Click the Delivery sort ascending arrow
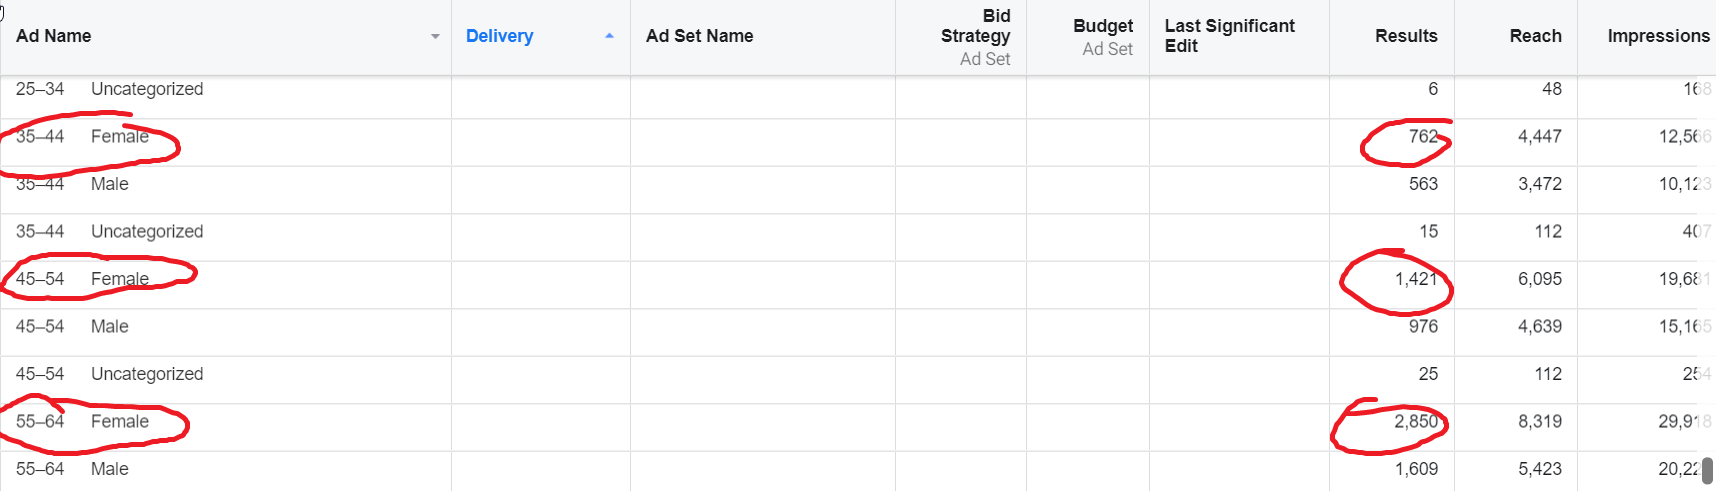Screen dimensions: 1716x491 (x=609, y=36)
